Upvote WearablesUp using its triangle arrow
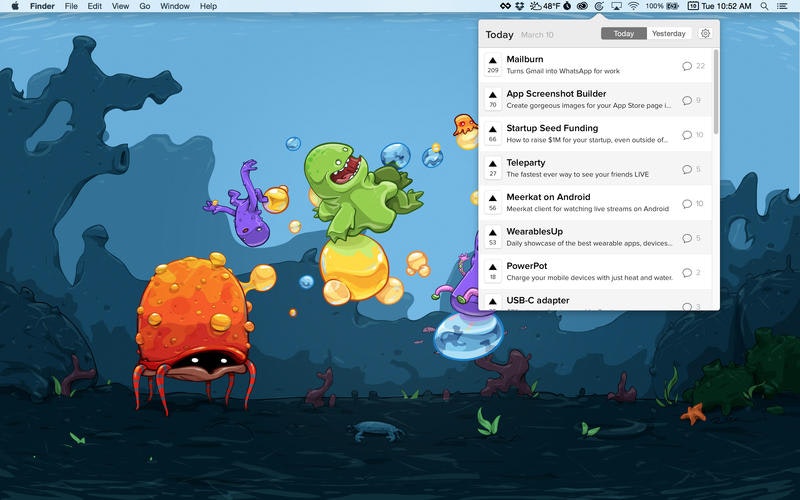Viewport: 800px width, 500px height. point(492,233)
